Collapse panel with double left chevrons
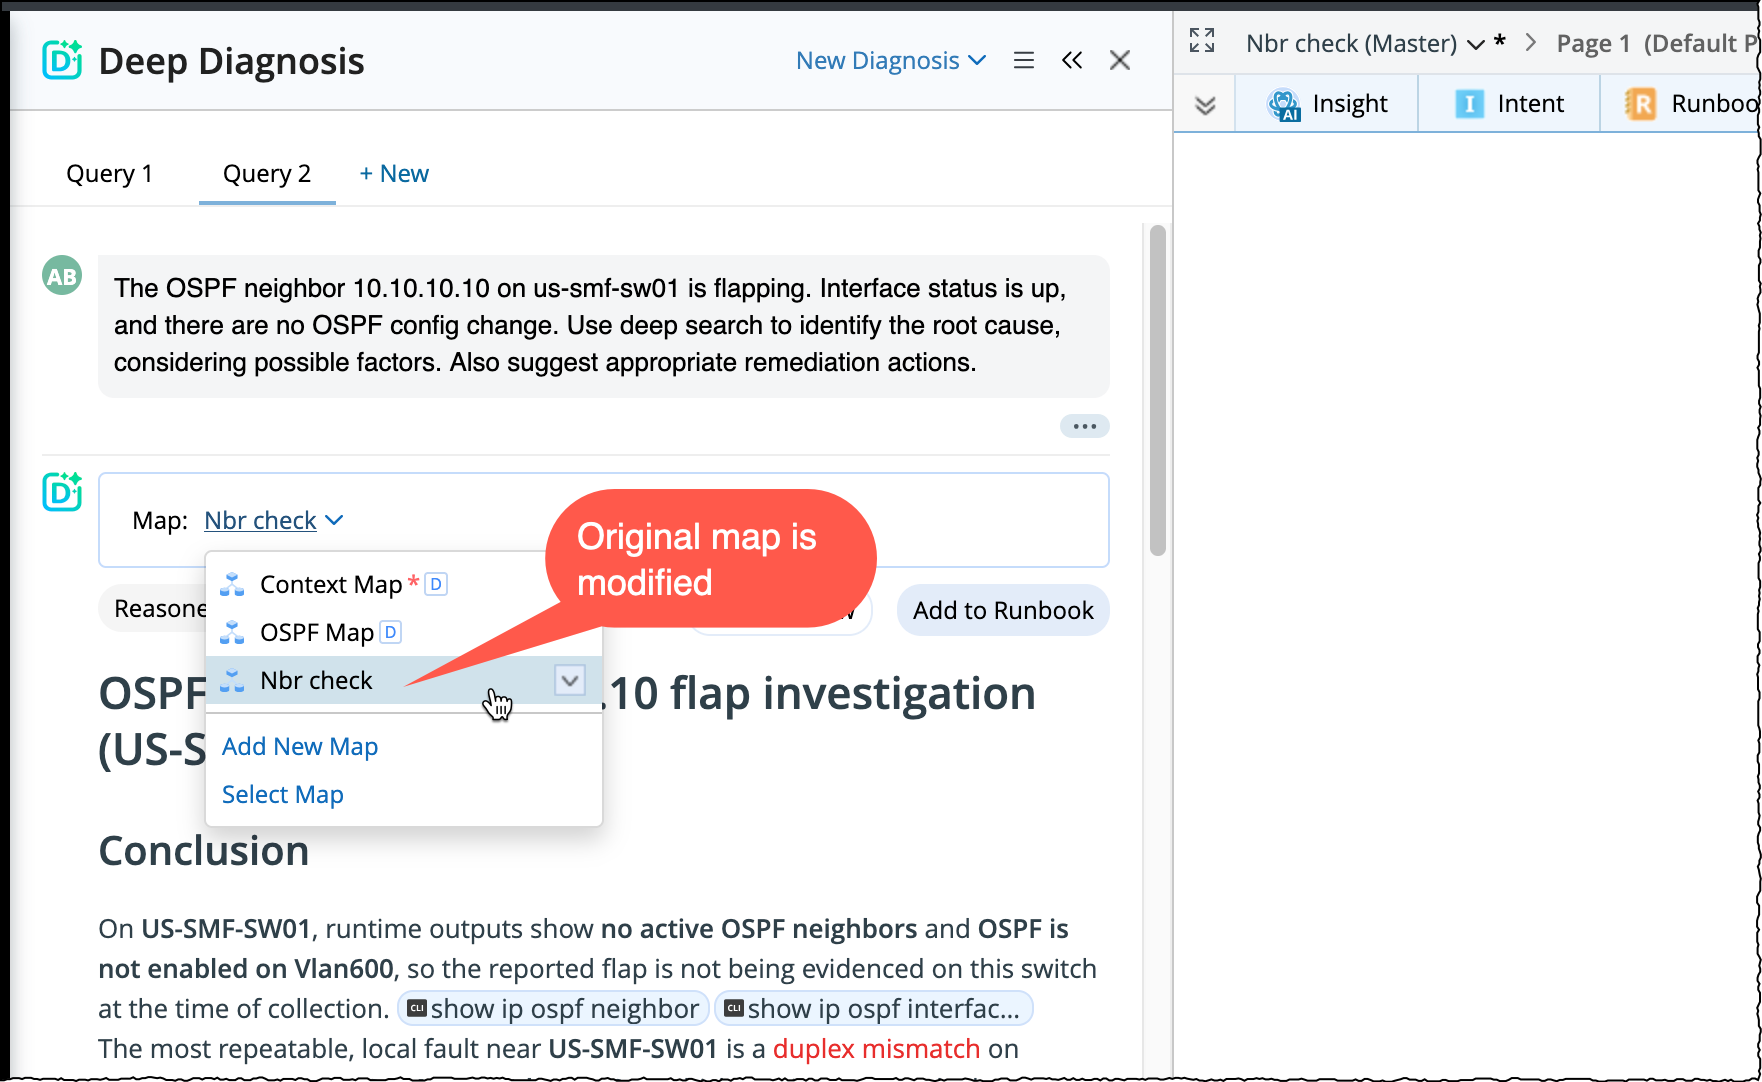Screen dimensions: 1762x1082 1072,61
